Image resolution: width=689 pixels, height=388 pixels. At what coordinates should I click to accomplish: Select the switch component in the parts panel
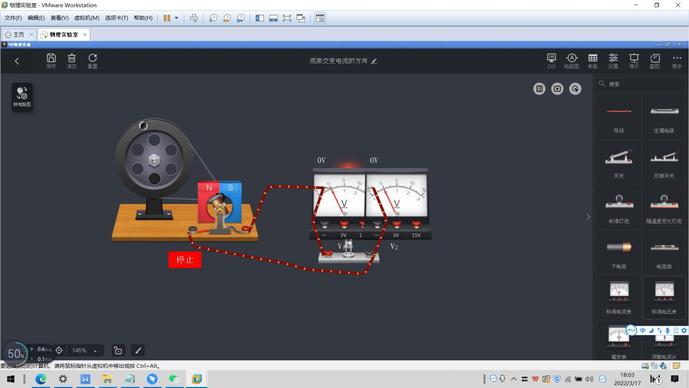[619, 163]
